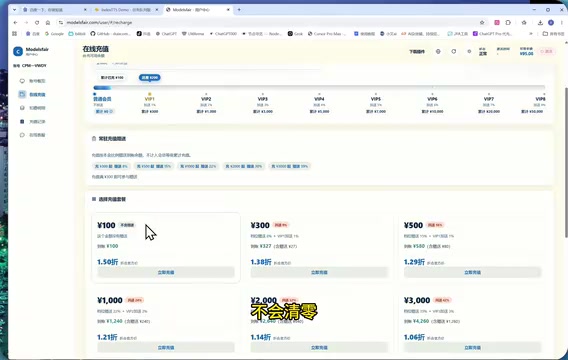The height and width of the screenshot is (360, 568).
Task: Open the Google bookmark
Action: pos(54,34)
